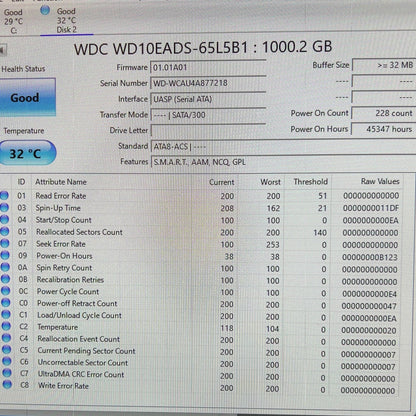The height and width of the screenshot is (416, 416).
Task: Click the Current column header
Action: (222, 182)
